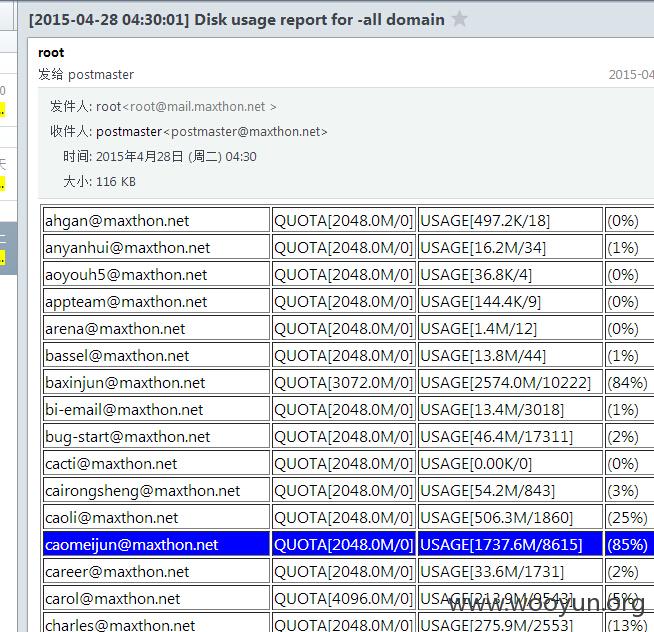Image resolution: width=654 pixels, height=632 pixels.
Task: Click the email subject Disk usage report title
Action: click(x=236, y=20)
